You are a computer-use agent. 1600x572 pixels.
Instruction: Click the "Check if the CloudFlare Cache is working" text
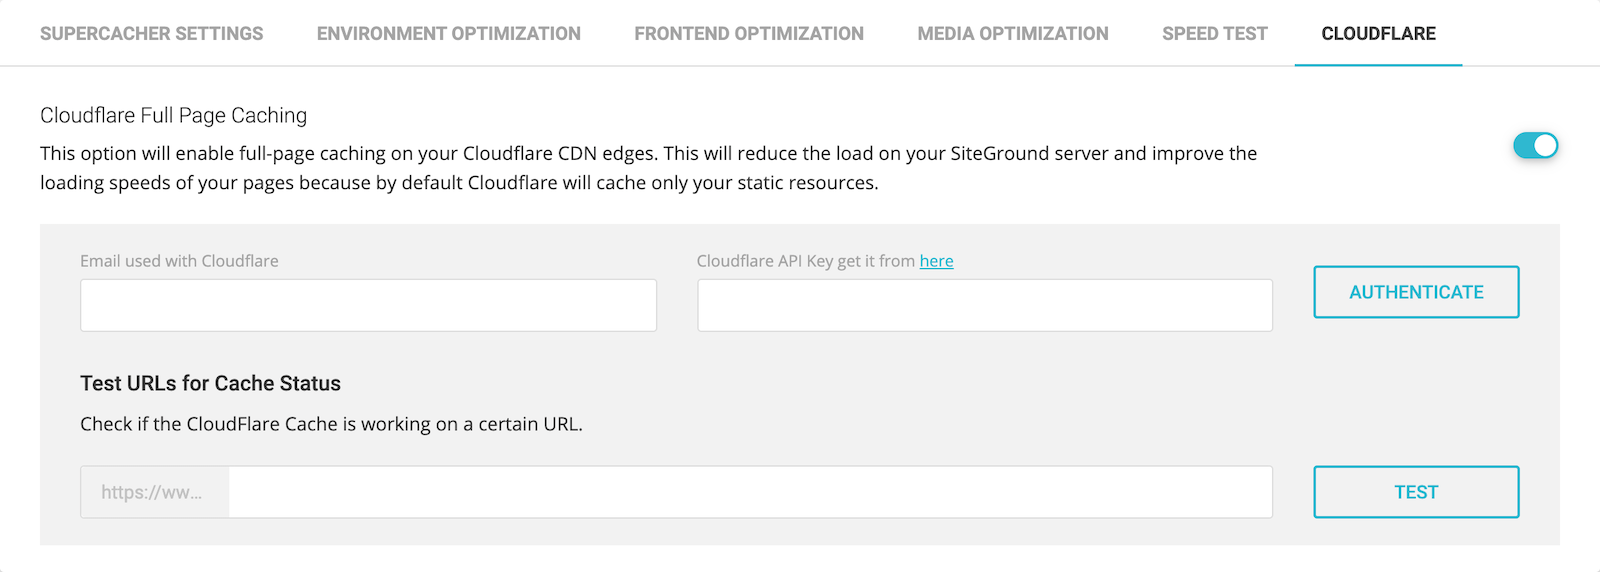click(x=331, y=424)
